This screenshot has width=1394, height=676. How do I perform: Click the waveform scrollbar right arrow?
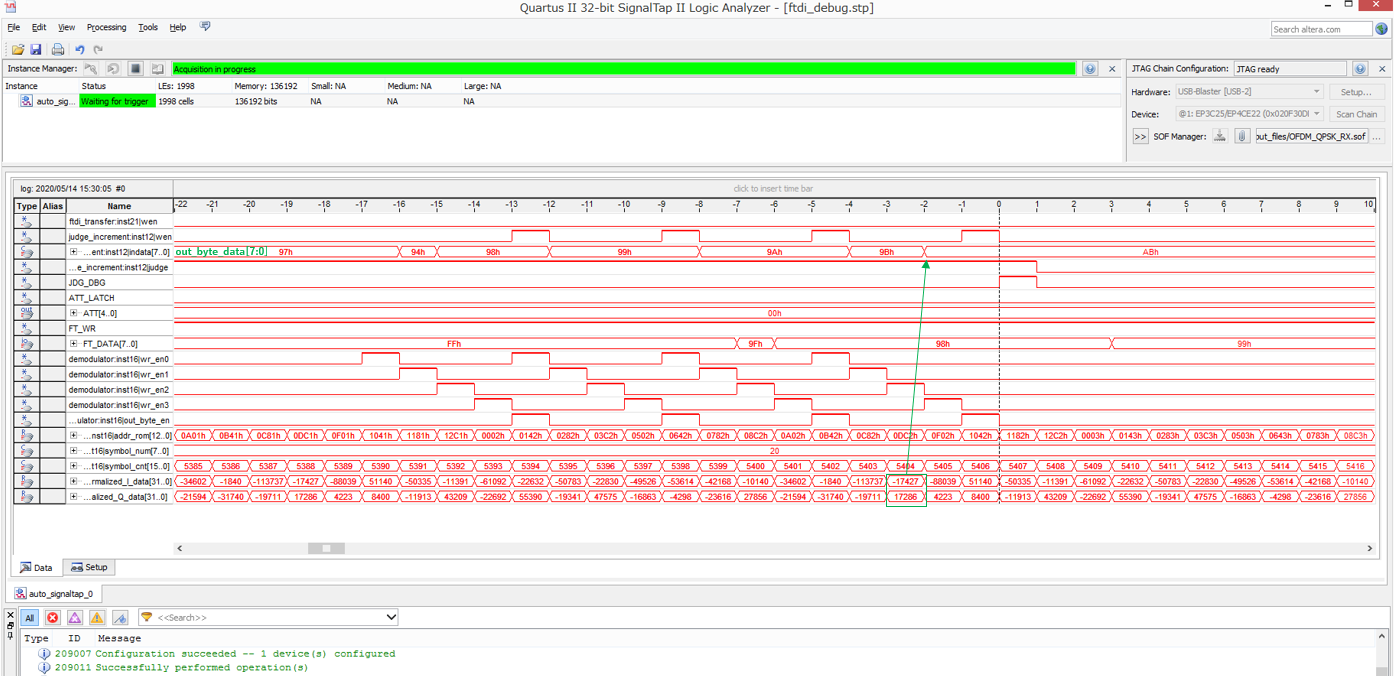(x=1370, y=548)
